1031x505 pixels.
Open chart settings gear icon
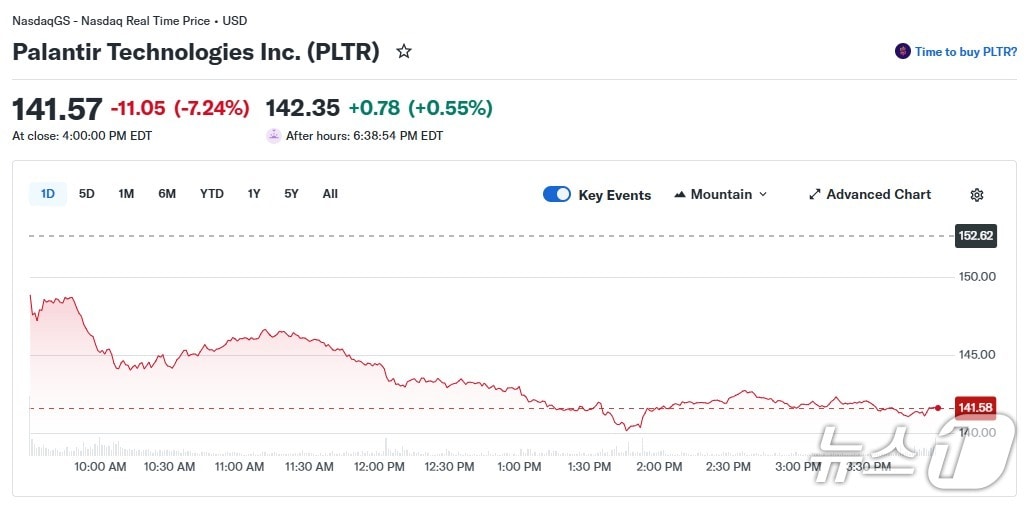coord(977,195)
